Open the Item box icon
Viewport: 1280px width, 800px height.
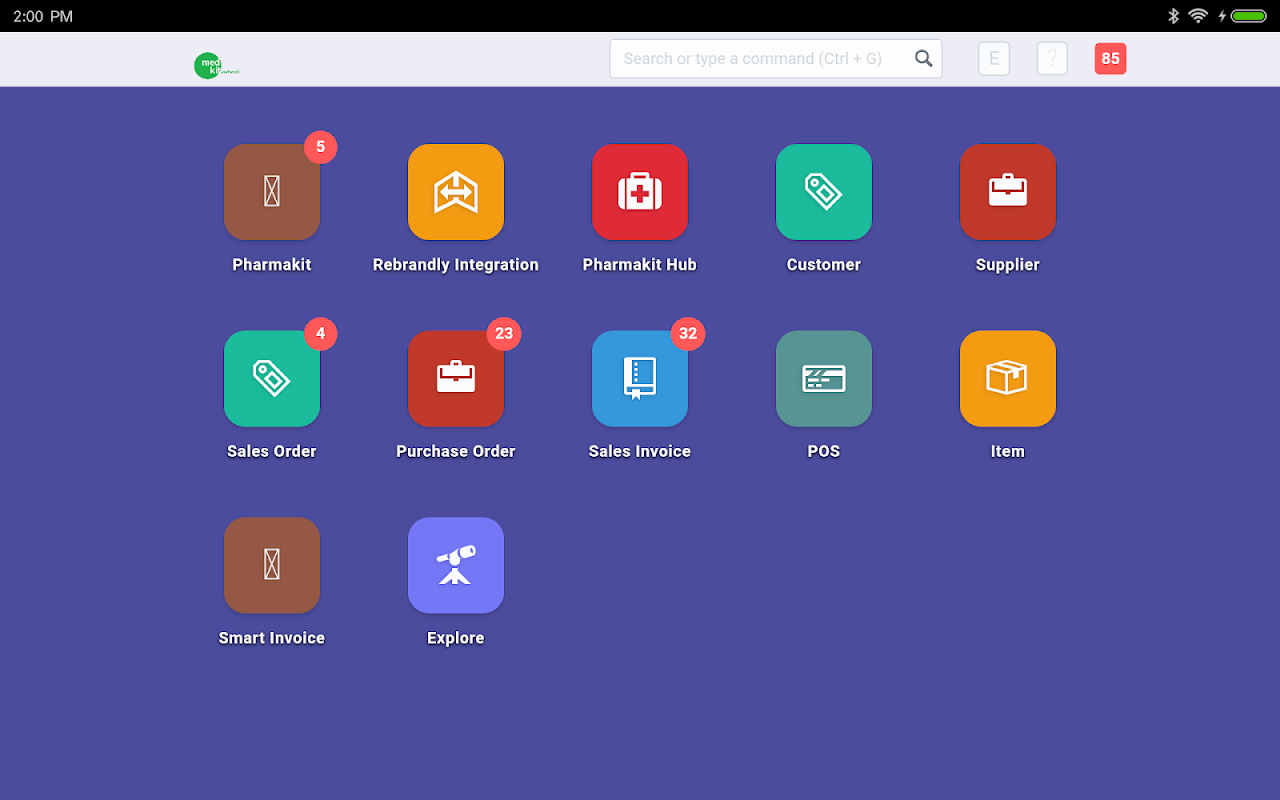[x=1008, y=379]
